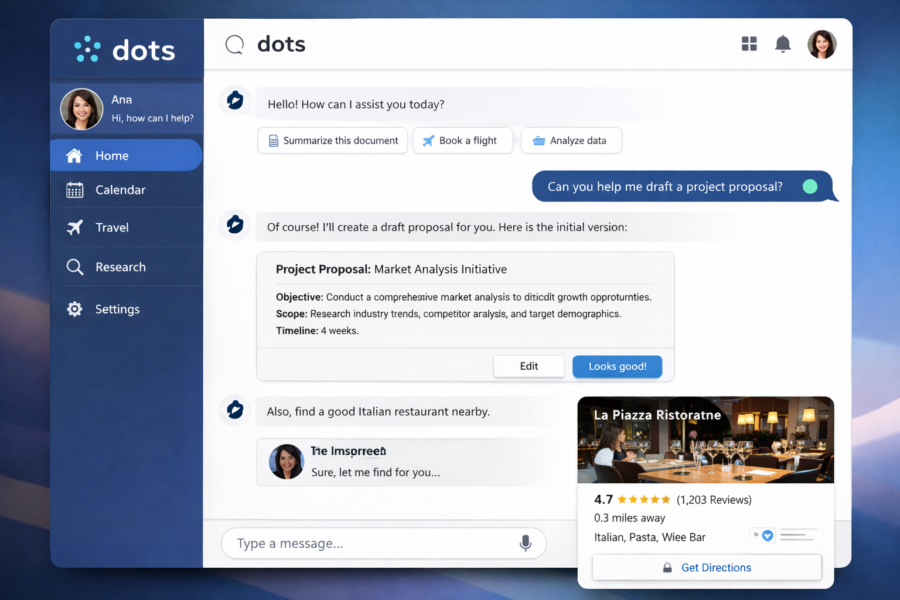Open the apps grid icon
The height and width of the screenshot is (600, 900).
749,44
